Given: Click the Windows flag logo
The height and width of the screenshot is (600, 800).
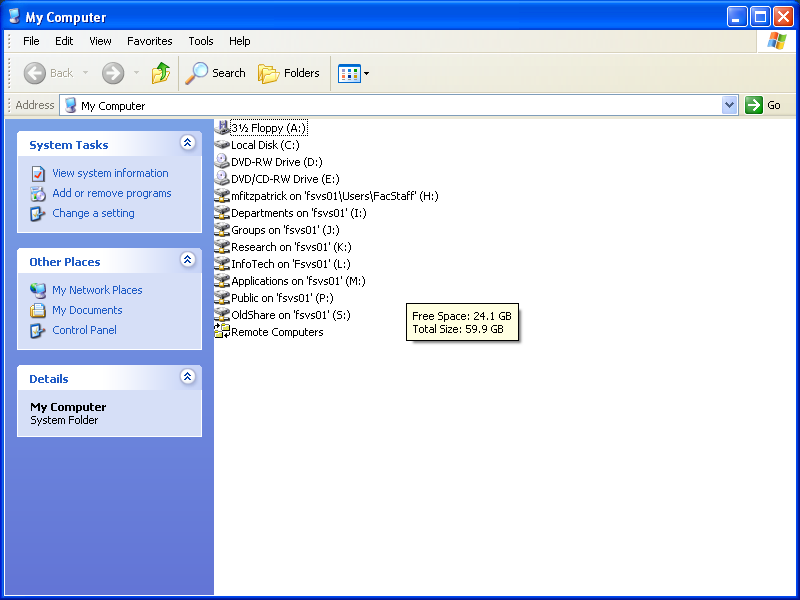Looking at the screenshot, I should [777, 41].
